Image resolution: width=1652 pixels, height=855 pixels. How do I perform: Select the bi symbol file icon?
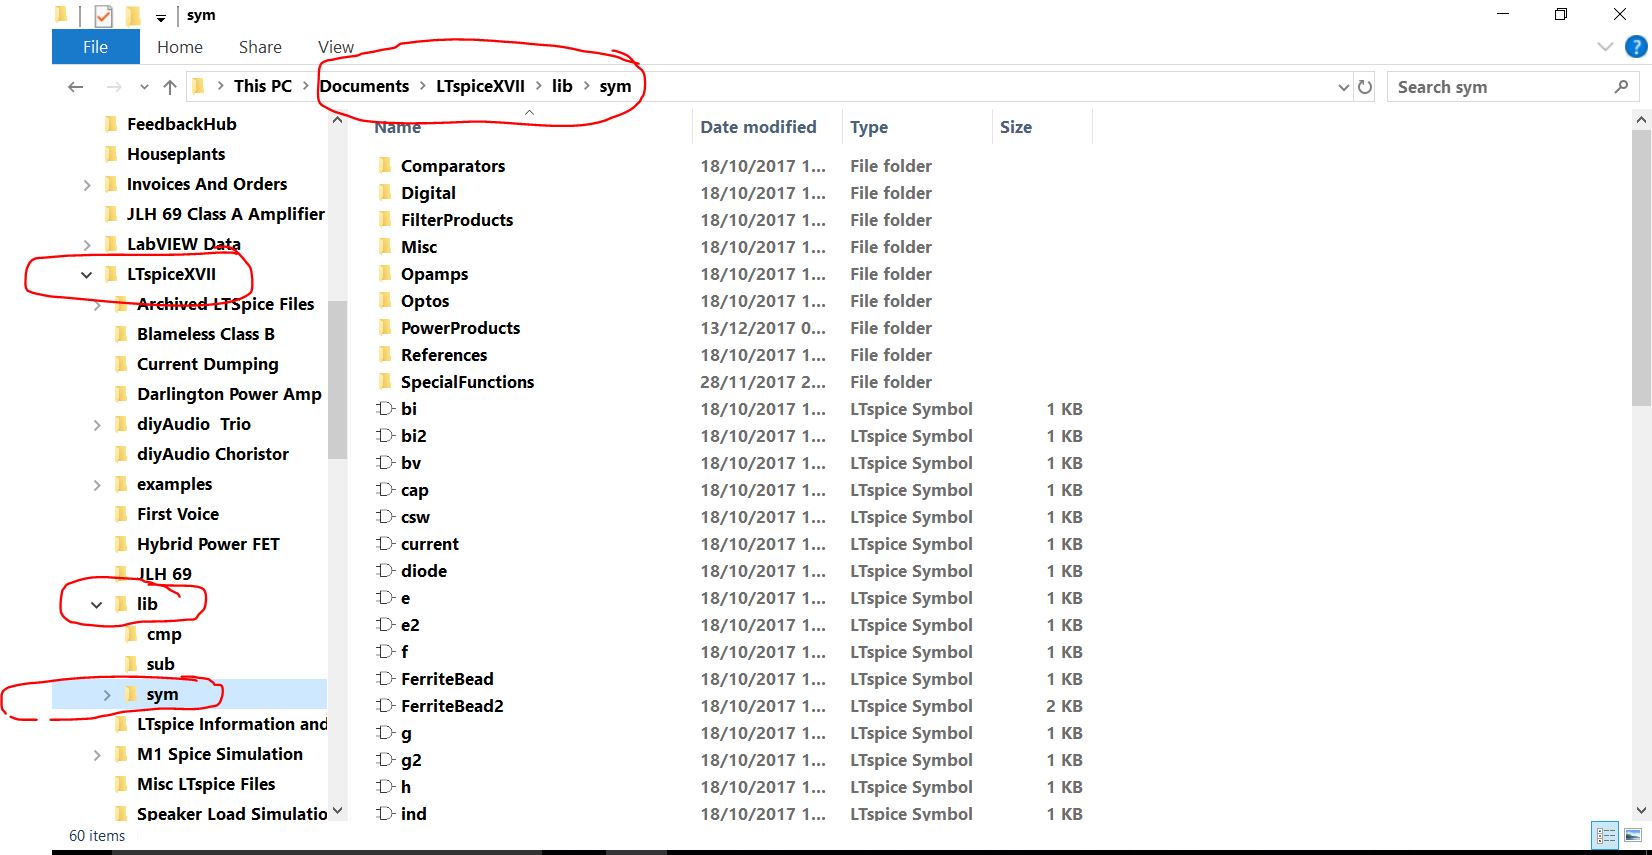(385, 408)
